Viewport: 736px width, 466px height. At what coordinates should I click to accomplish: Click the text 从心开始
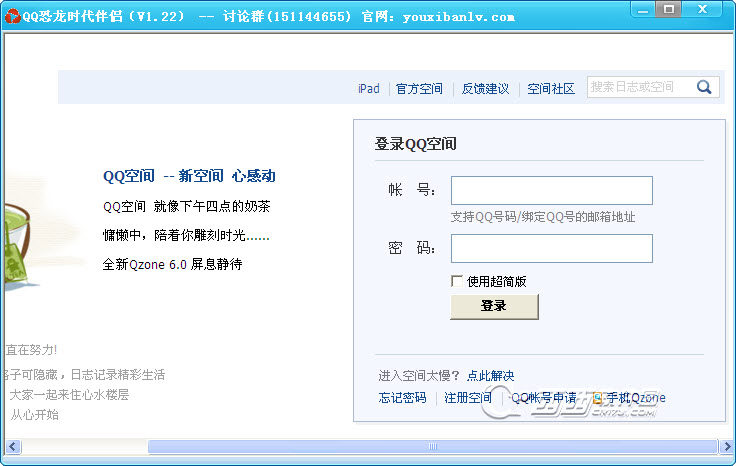click(x=35, y=415)
